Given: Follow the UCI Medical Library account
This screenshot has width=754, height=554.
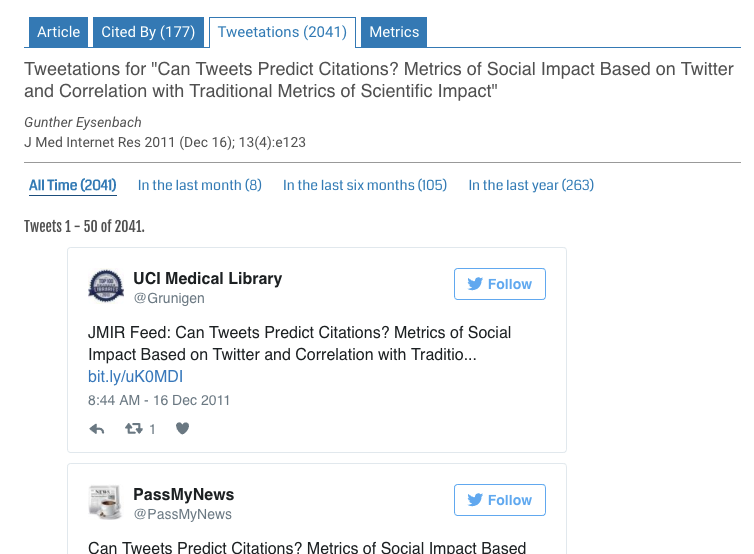Looking at the screenshot, I should (500, 284).
